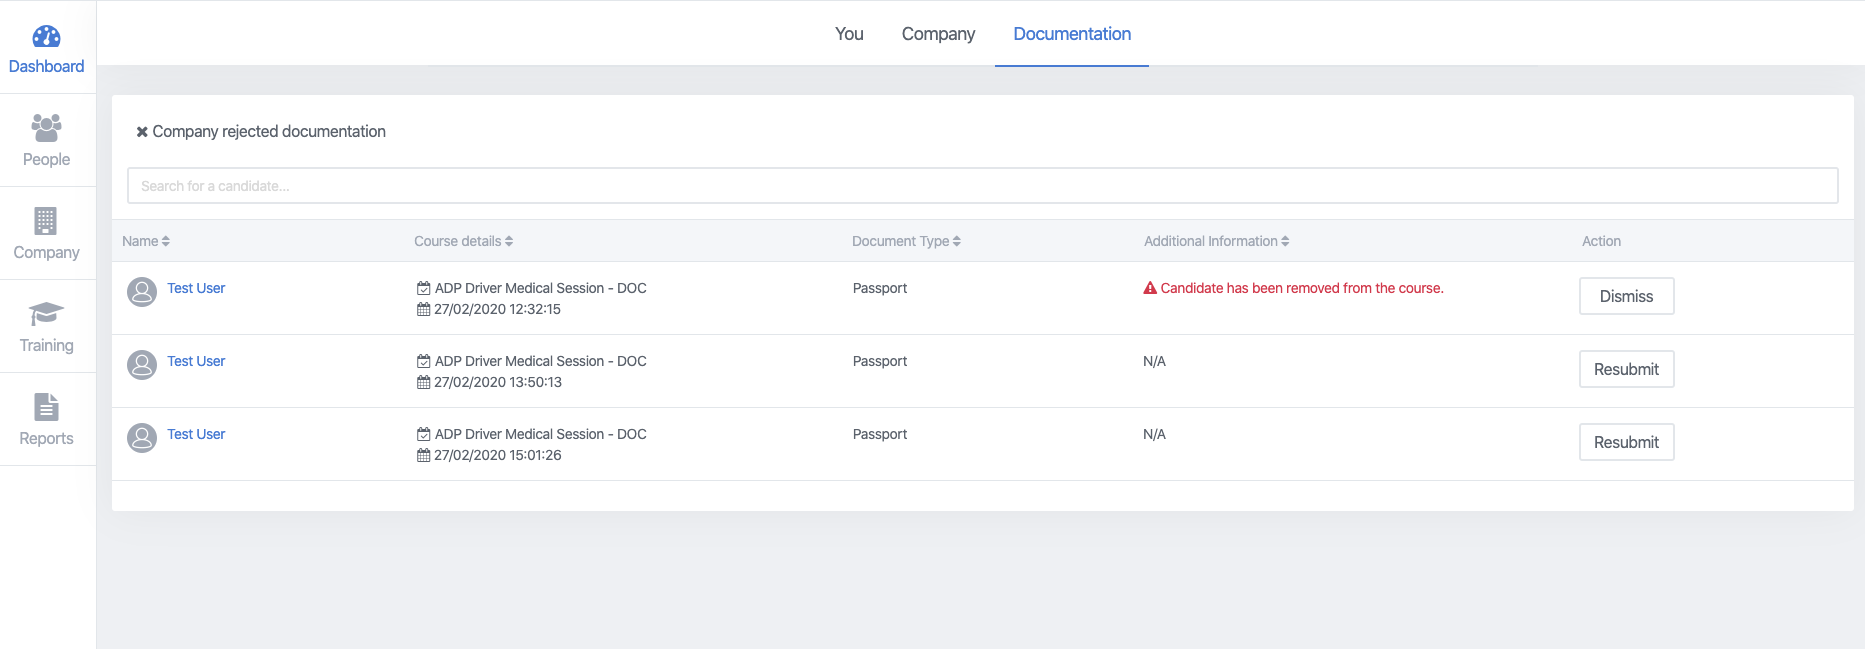Viewport: 1865px width, 649px height.
Task: Focus the Search for a candidate field
Action: click(x=982, y=186)
